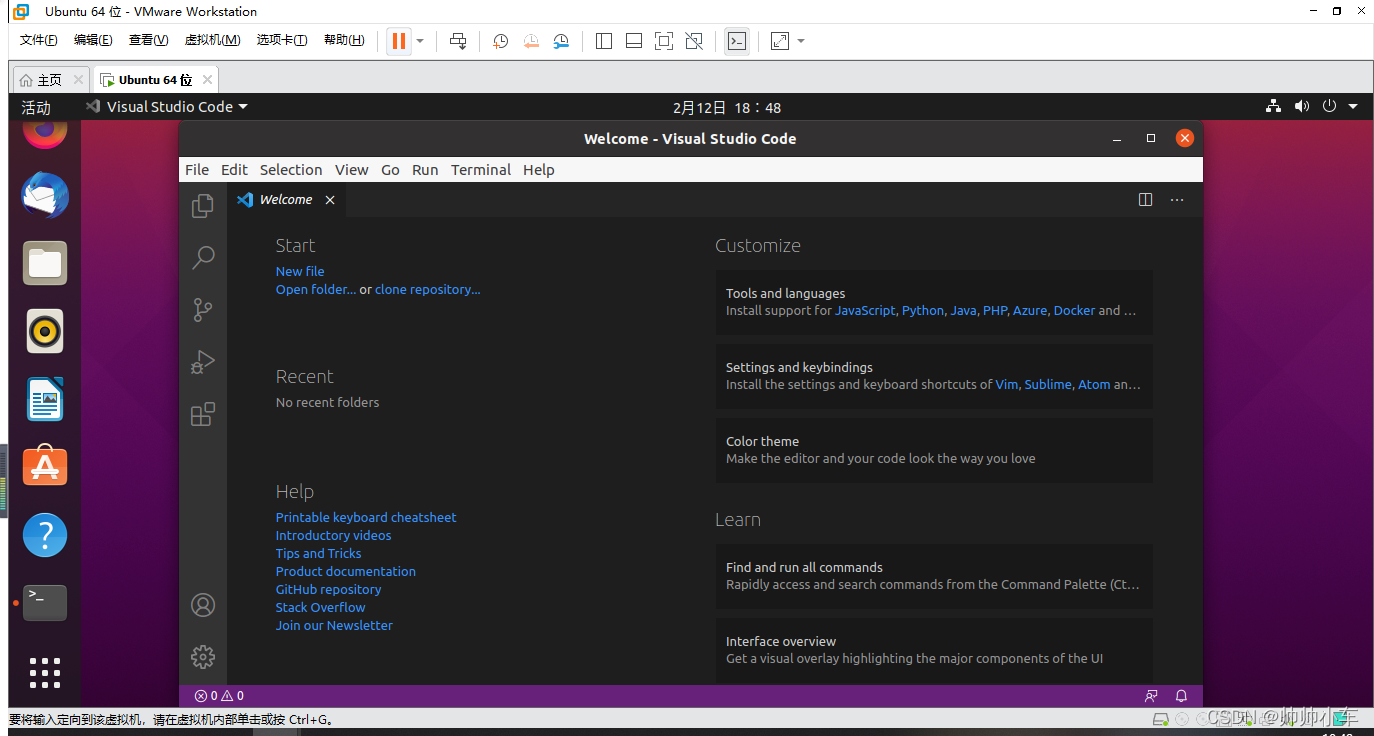Open the Selection menu
The width and height of the screenshot is (1374, 736).
[x=291, y=170]
